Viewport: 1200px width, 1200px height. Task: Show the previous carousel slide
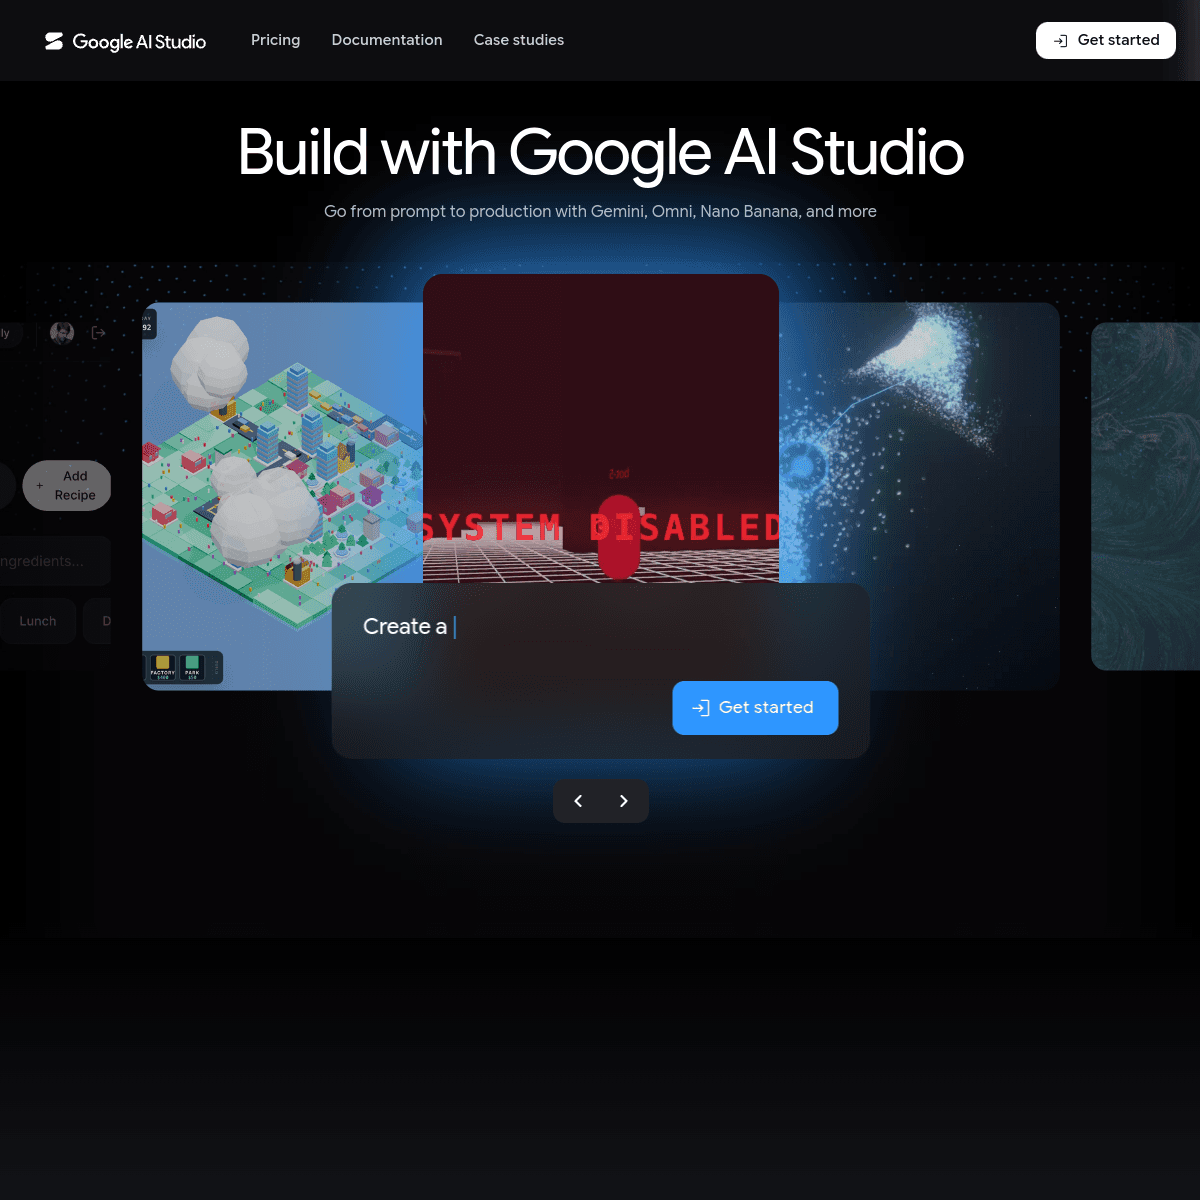[x=578, y=801]
